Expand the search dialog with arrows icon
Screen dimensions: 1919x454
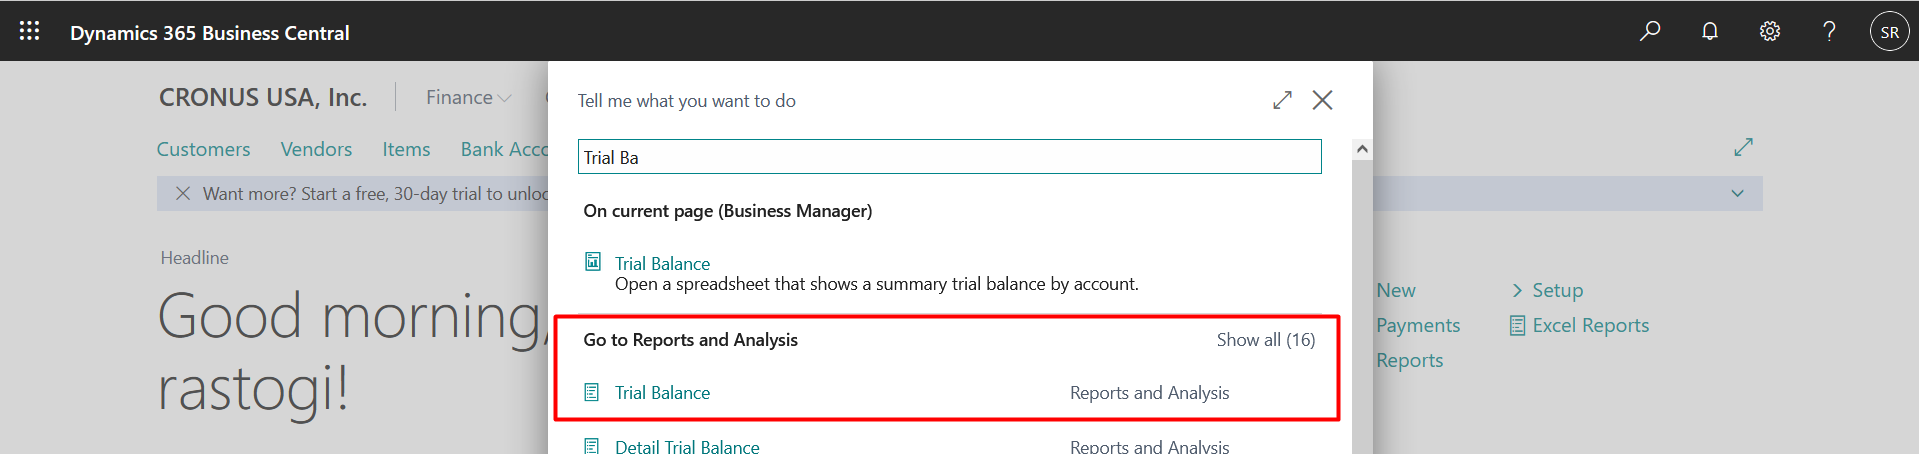[1282, 100]
